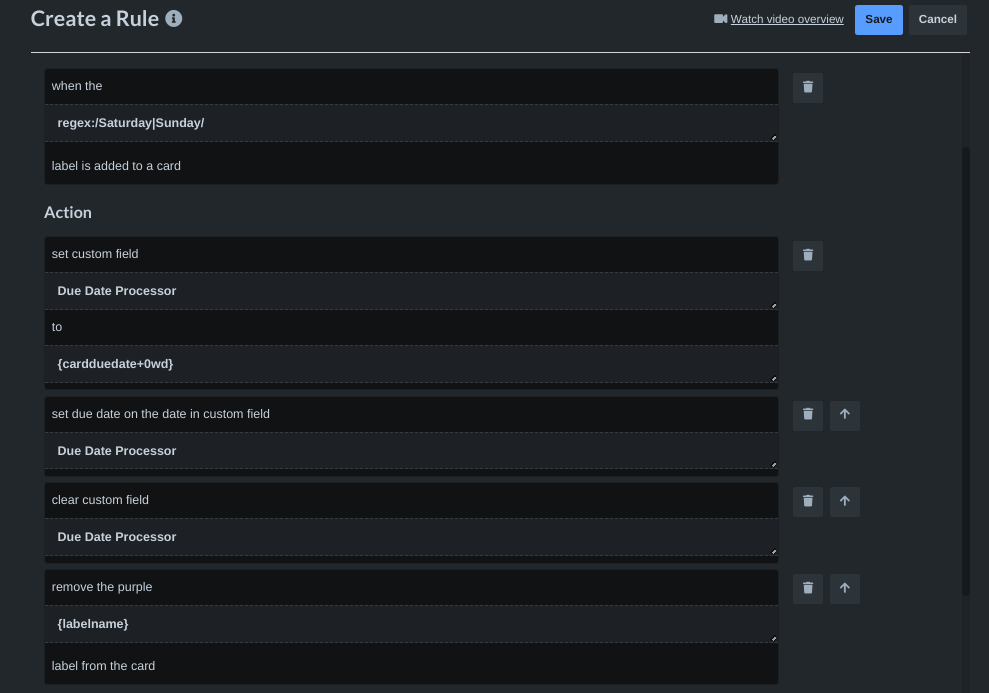Screen dimensions: 989x693
Task: Move the "clear custom field" action up
Action: (844, 501)
